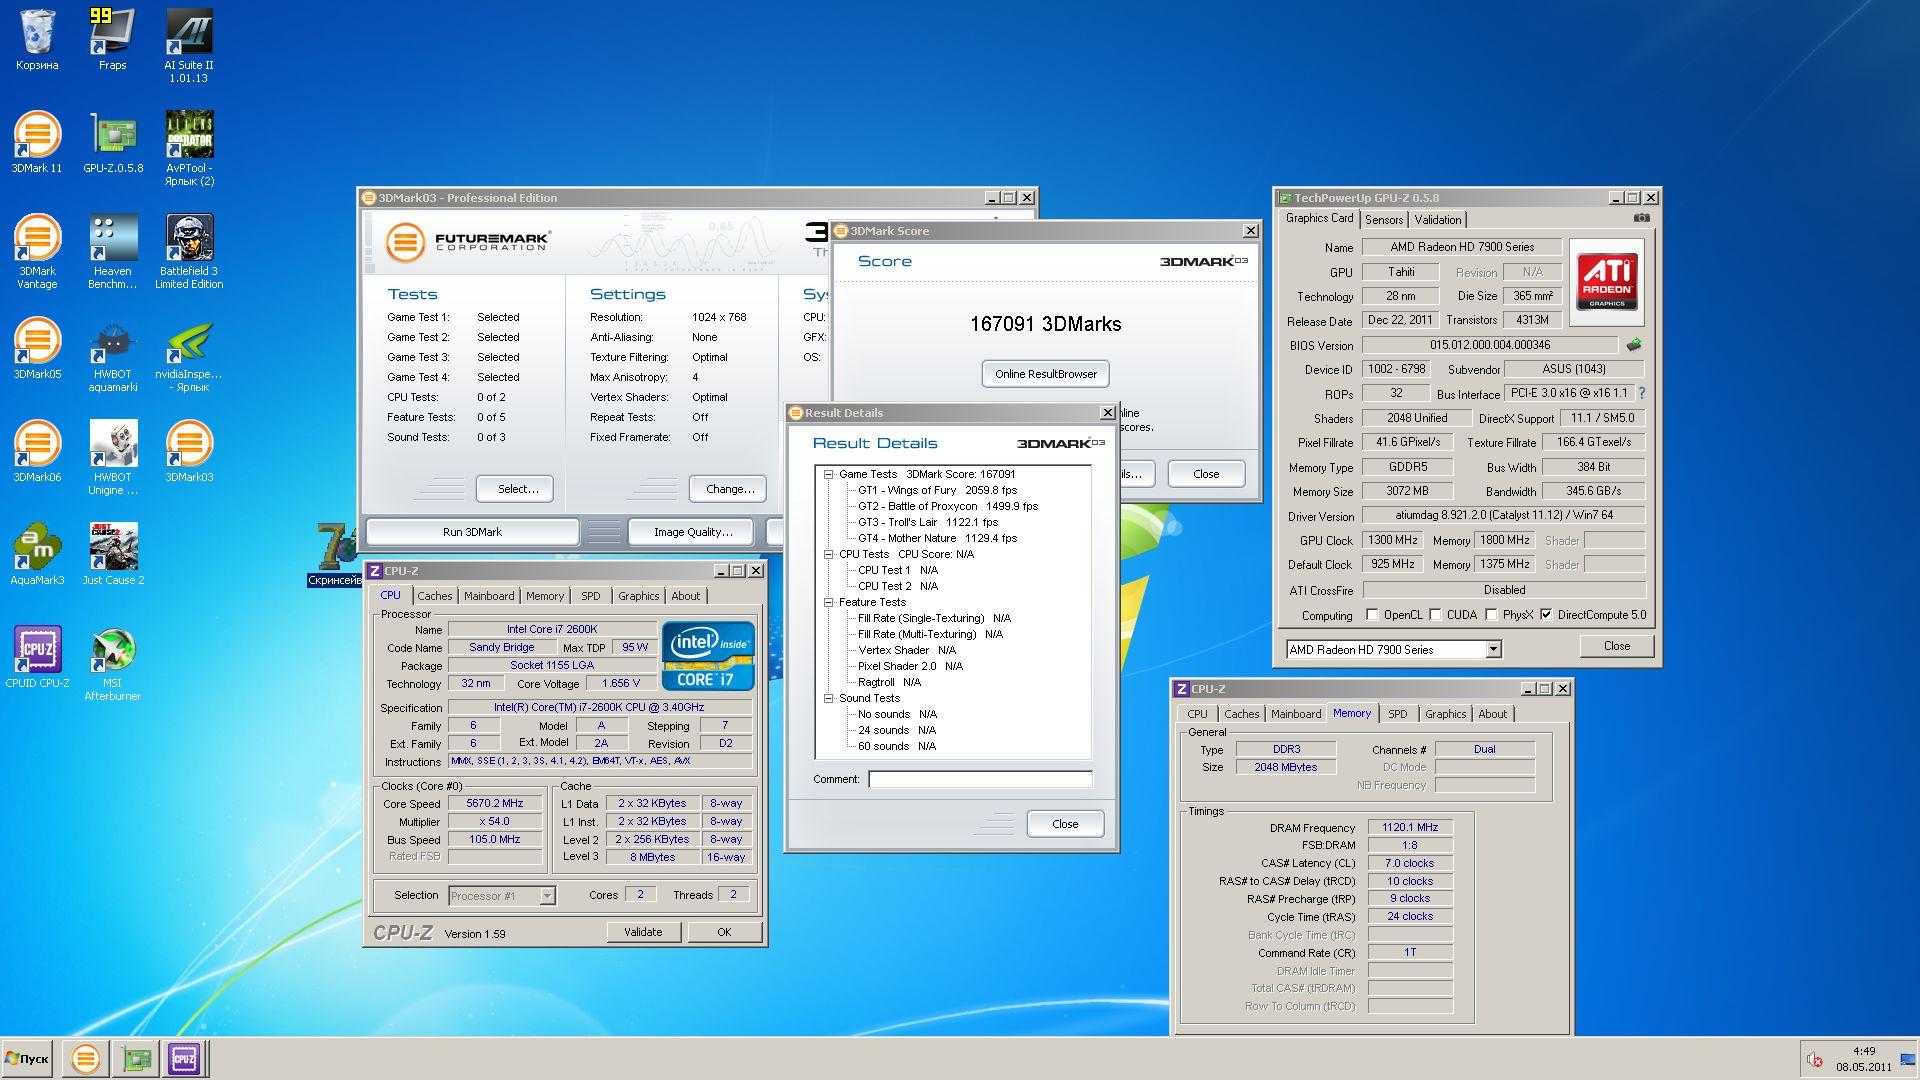Select GT4 - Mother Nature result row

(937, 538)
